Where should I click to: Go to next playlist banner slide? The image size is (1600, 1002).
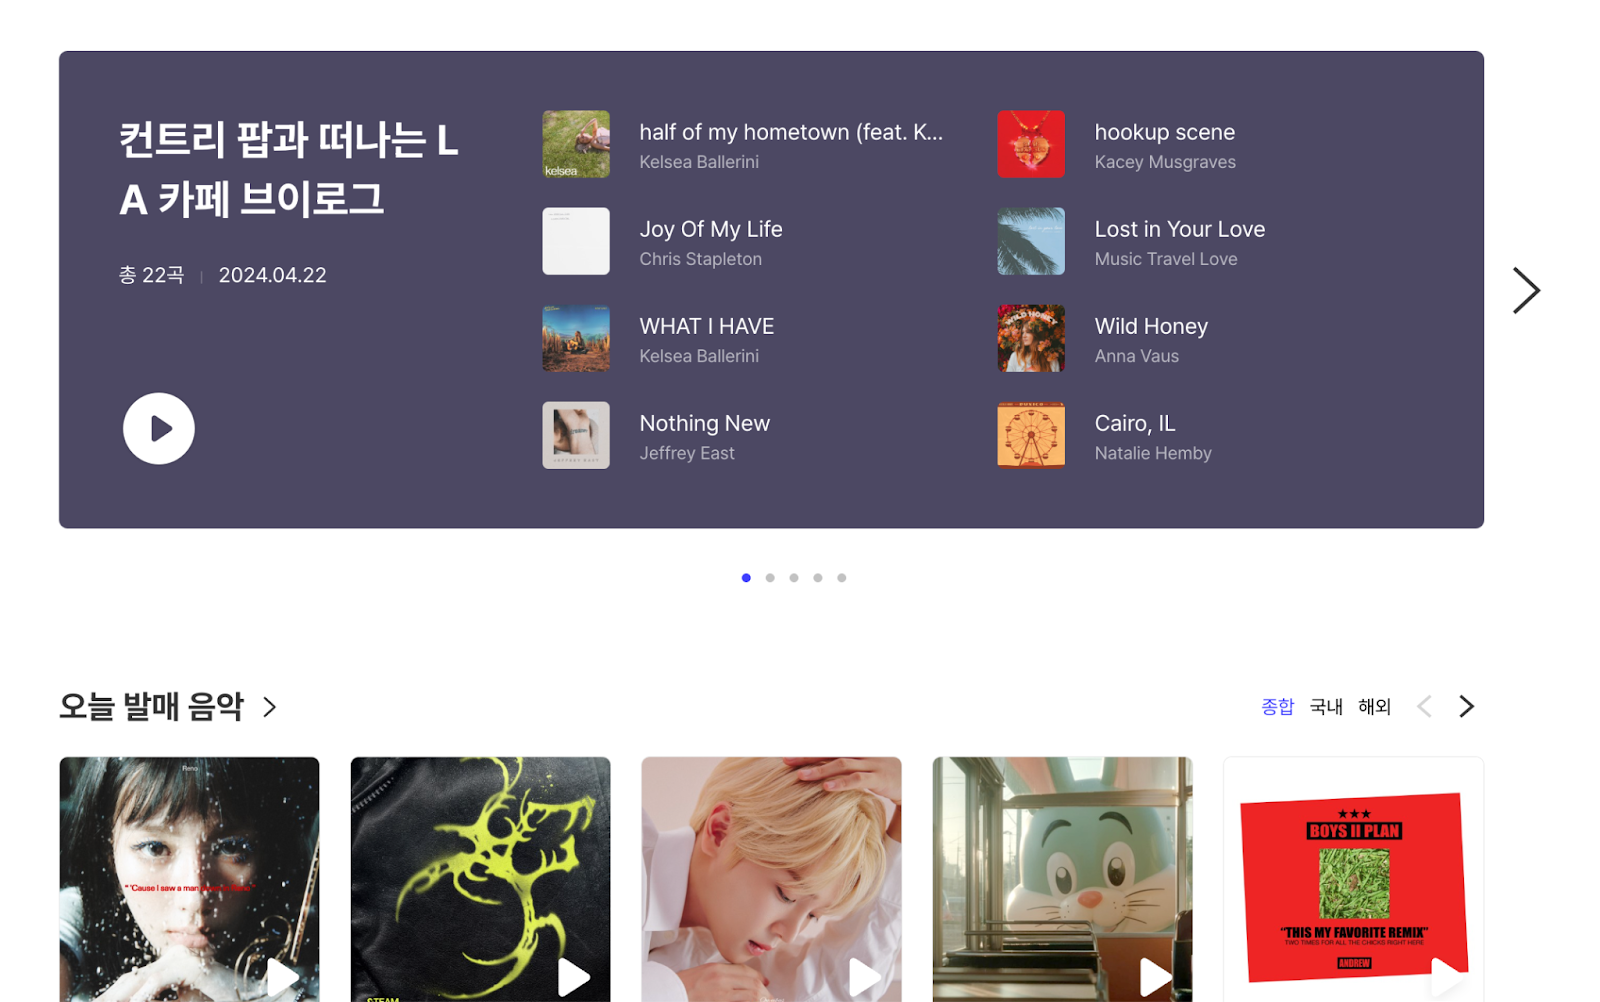click(x=1525, y=291)
